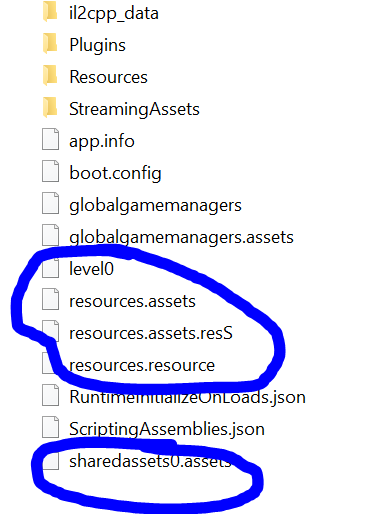Click the boot.config file name
The width and height of the screenshot is (392, 514).
coord(115,173)
